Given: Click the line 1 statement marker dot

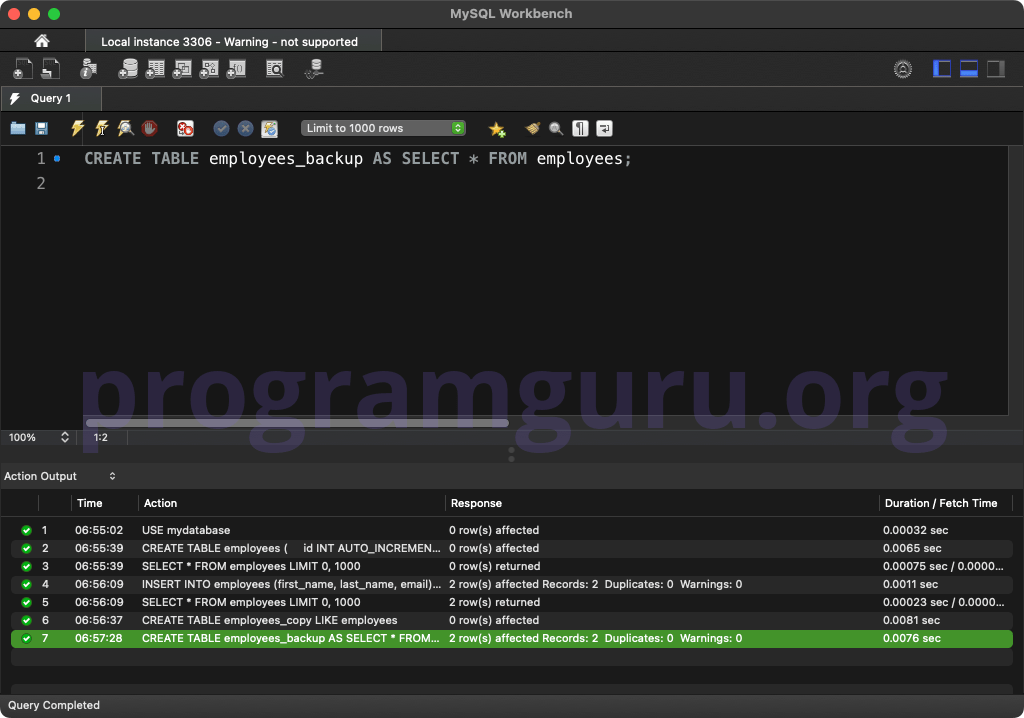Looking at the screenshot, I should click(57, 158).
